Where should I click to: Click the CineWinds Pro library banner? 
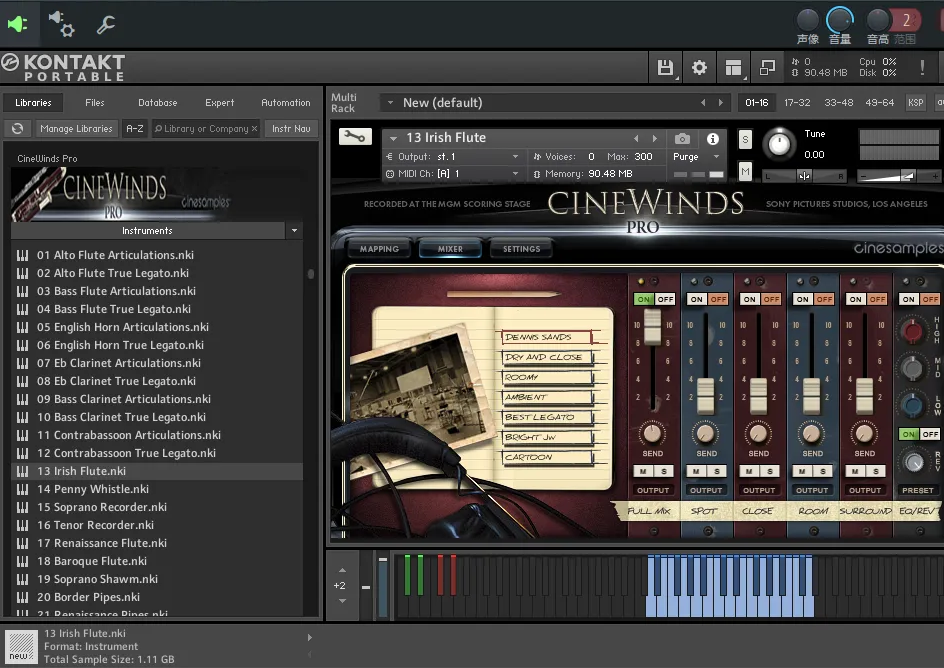[157, 194]
